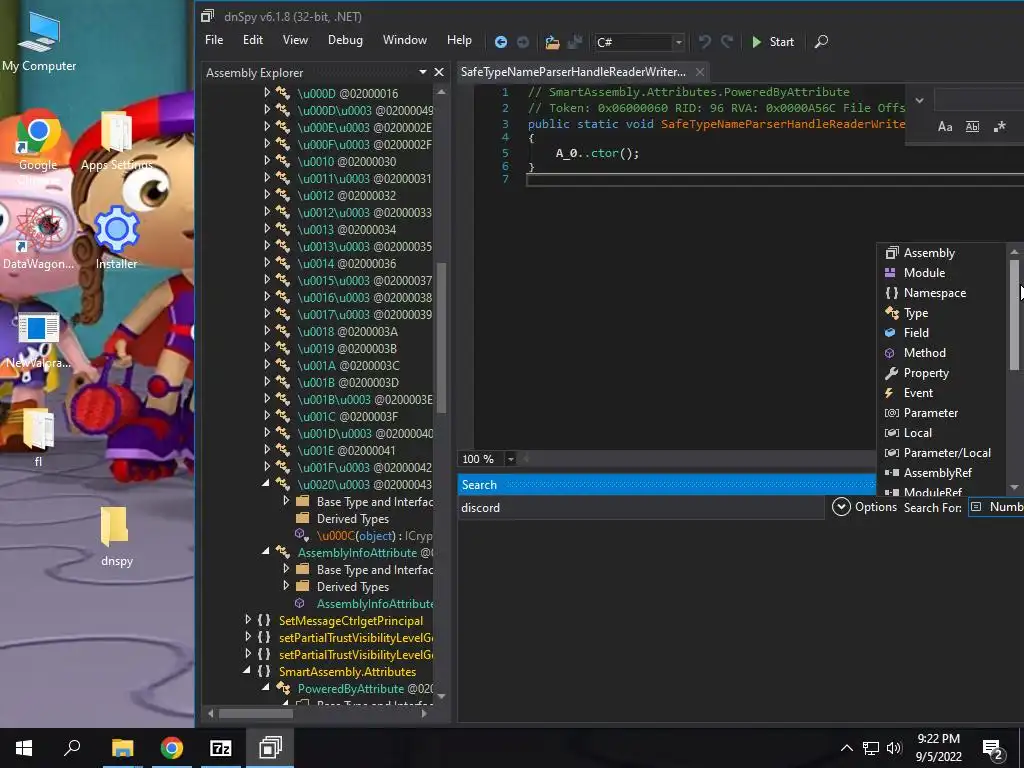Open the Search For combo box
The image size is (1024, 768).
click(x=995, y=507)
